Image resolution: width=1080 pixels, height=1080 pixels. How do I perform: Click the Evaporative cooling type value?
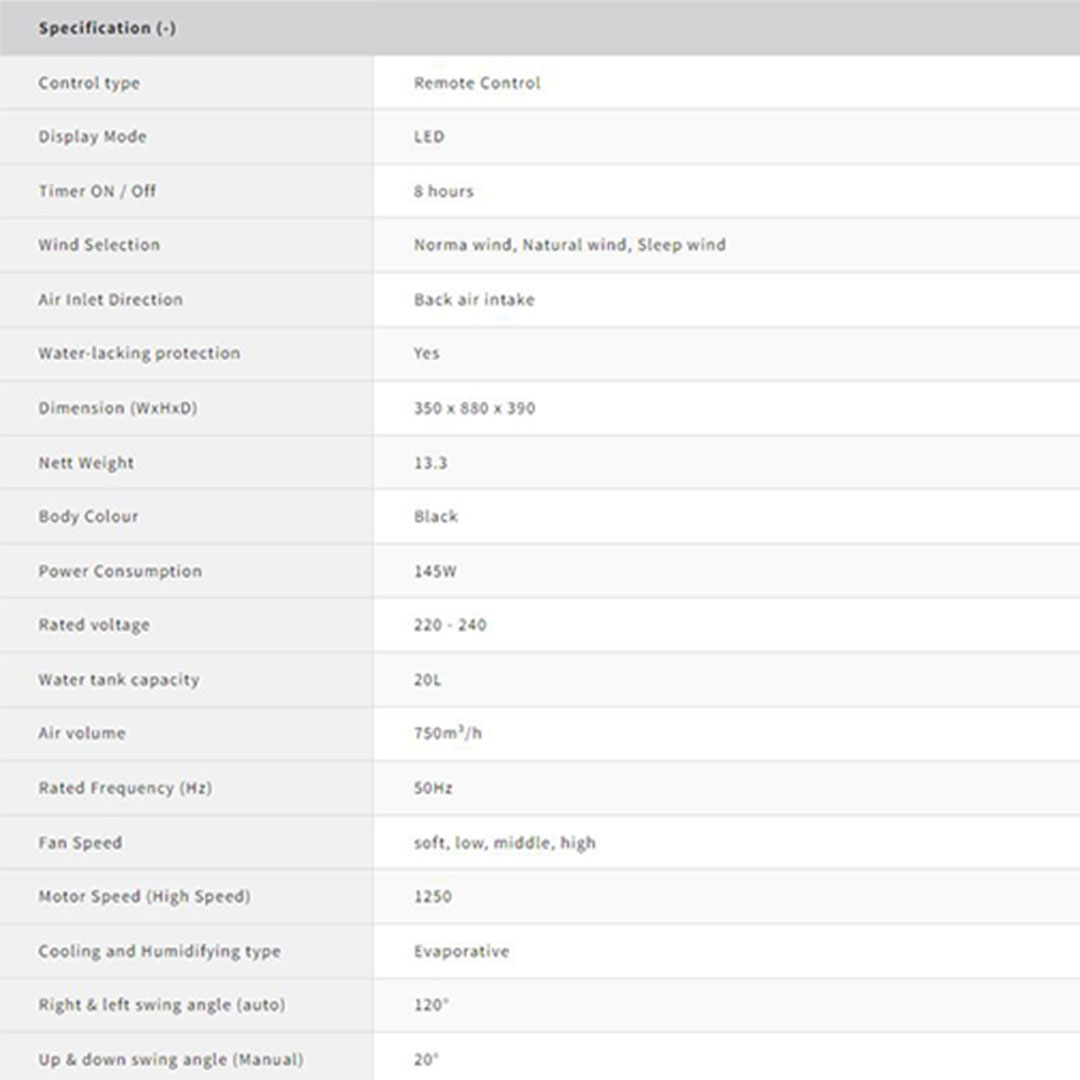tap(461, 951)
